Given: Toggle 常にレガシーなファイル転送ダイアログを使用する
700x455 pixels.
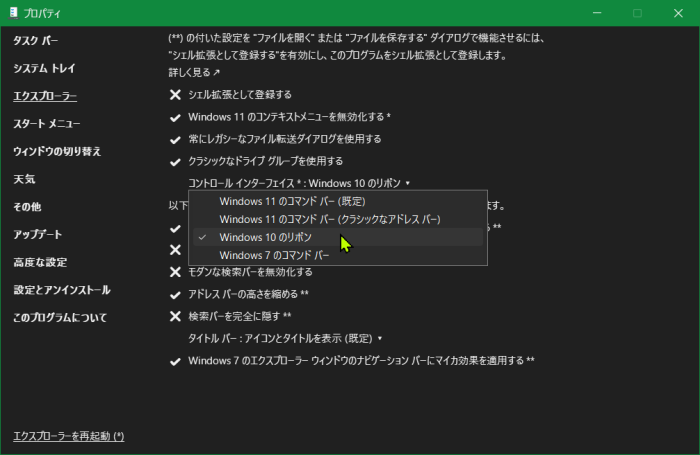Looking at the screenshot, I should click(284, 139).
